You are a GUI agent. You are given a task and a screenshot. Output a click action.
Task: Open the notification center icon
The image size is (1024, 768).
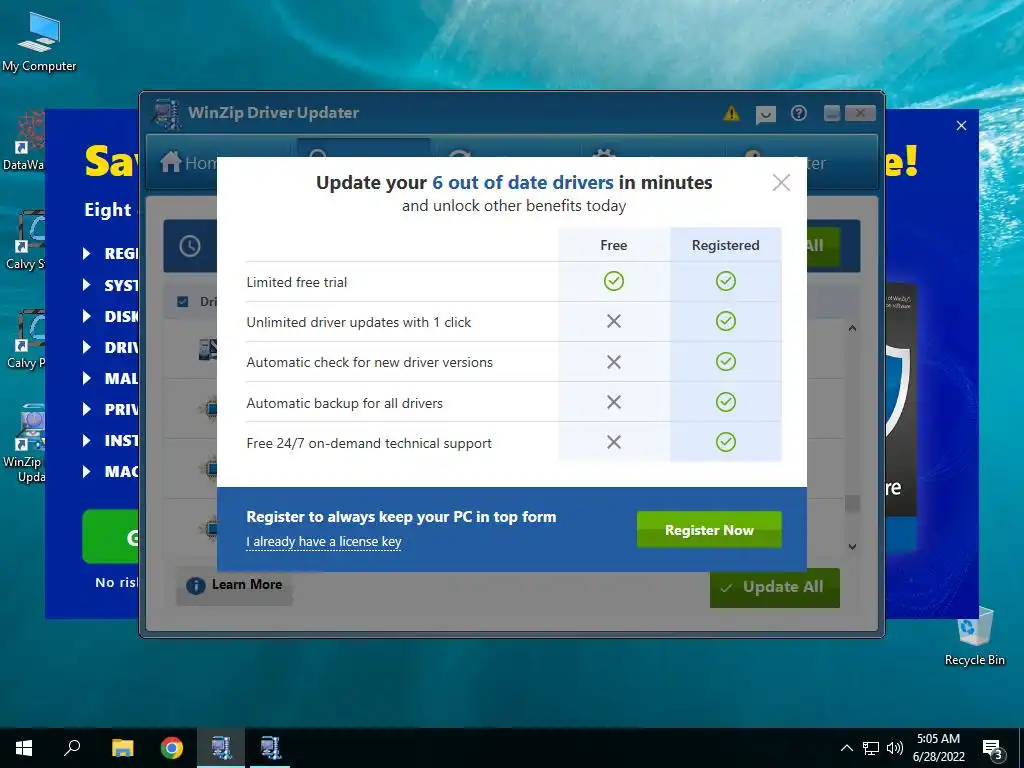click(993, 750)
